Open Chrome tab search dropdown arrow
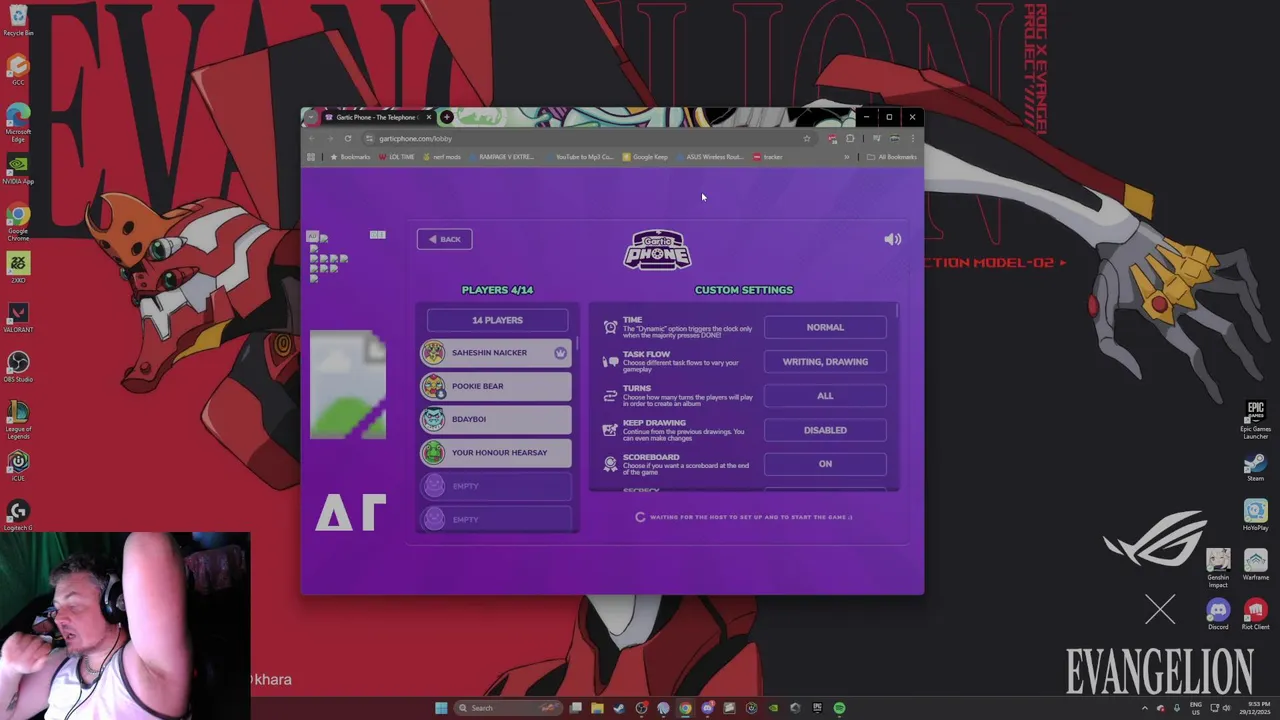Screen dimensions: 1280x720 click(311, 117)
